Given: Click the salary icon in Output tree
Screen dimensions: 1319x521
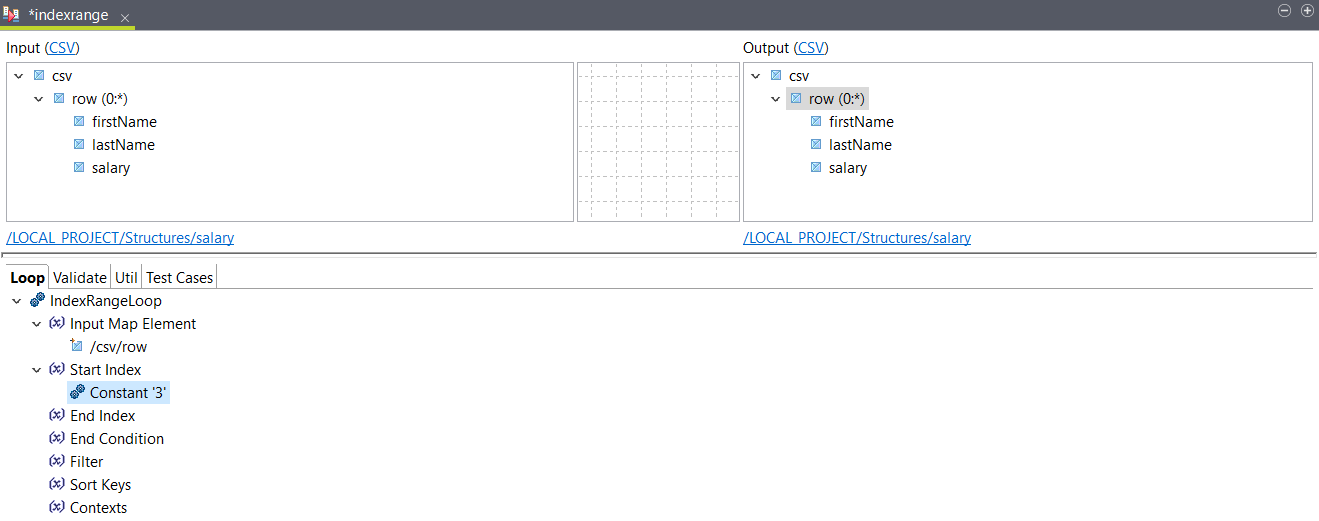Looking at the screenshot, I should 816,167.
